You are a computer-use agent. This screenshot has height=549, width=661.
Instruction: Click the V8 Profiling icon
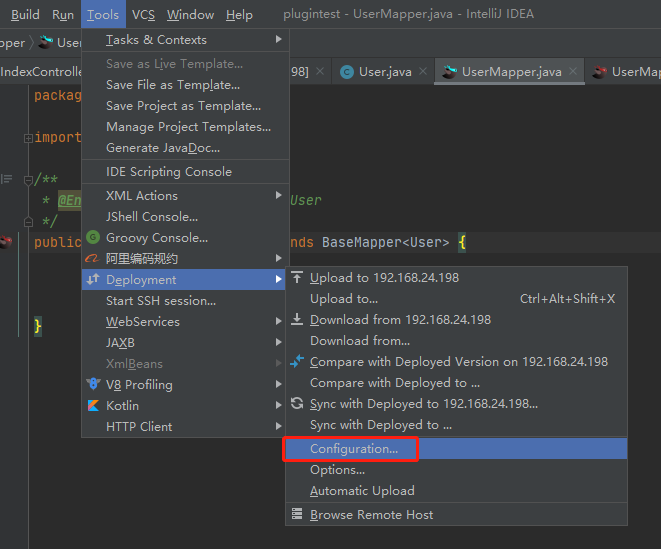tap(93, 384)
